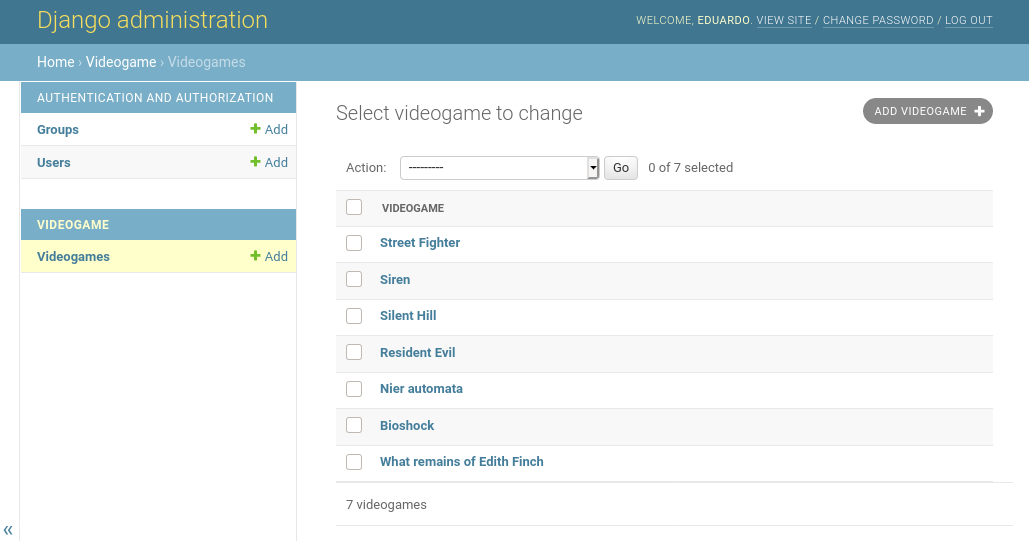Open Groups in the sidebar
1029x541 pixels.
pos(58,130)
